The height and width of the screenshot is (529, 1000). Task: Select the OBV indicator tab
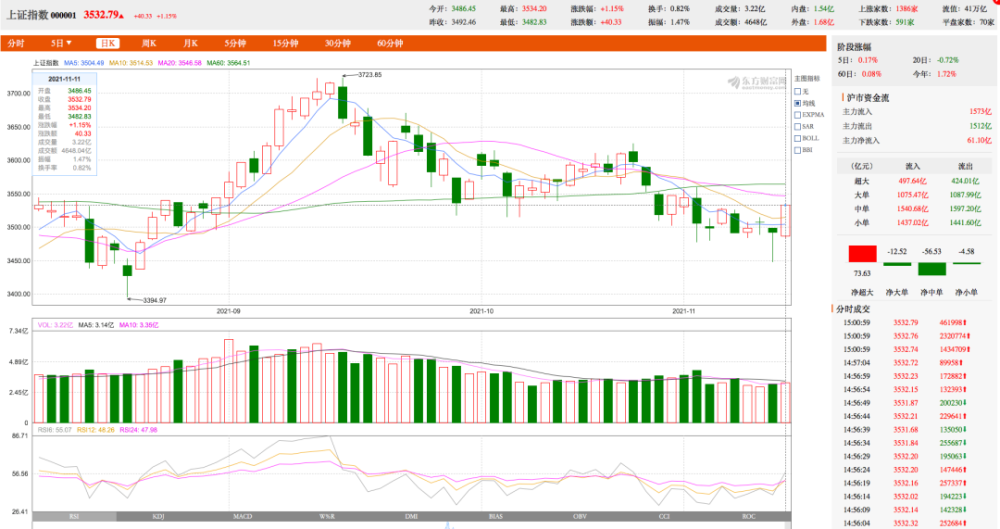(x=580, y=516)
